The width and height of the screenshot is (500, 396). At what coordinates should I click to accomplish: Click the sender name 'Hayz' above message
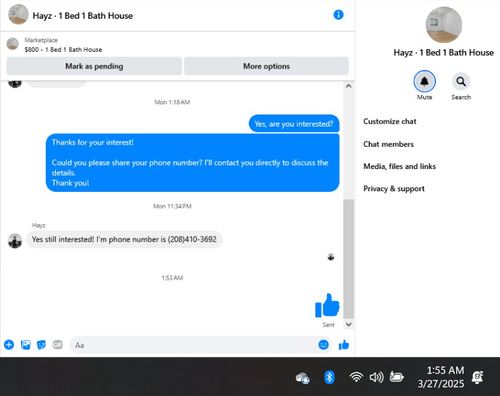39,225
